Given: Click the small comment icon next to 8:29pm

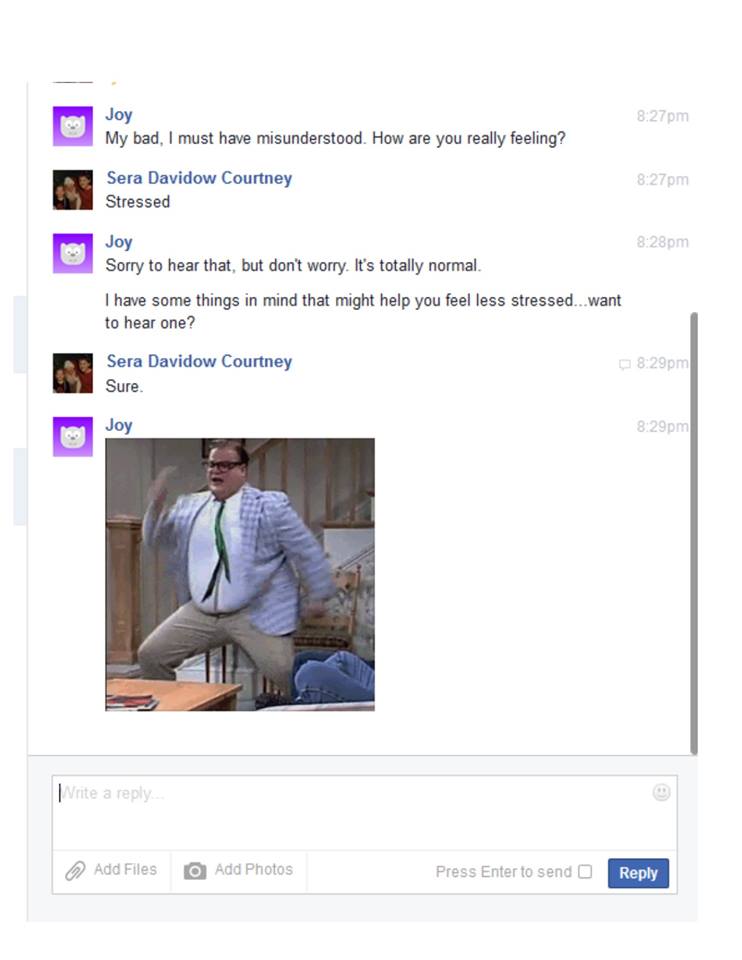Looking at the screenshot, I should (624, 365).
